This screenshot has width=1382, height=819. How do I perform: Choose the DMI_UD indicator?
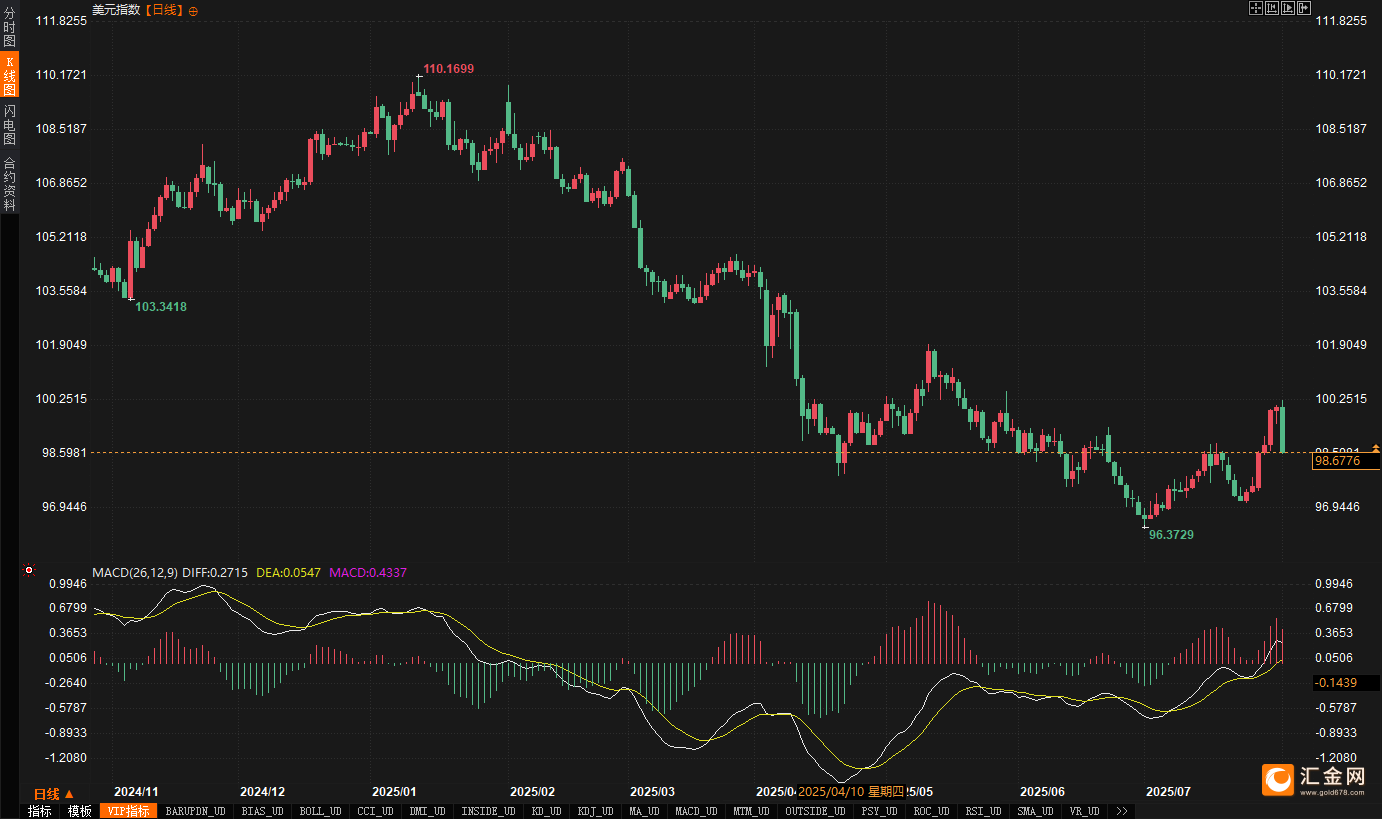tap(427, 811)
